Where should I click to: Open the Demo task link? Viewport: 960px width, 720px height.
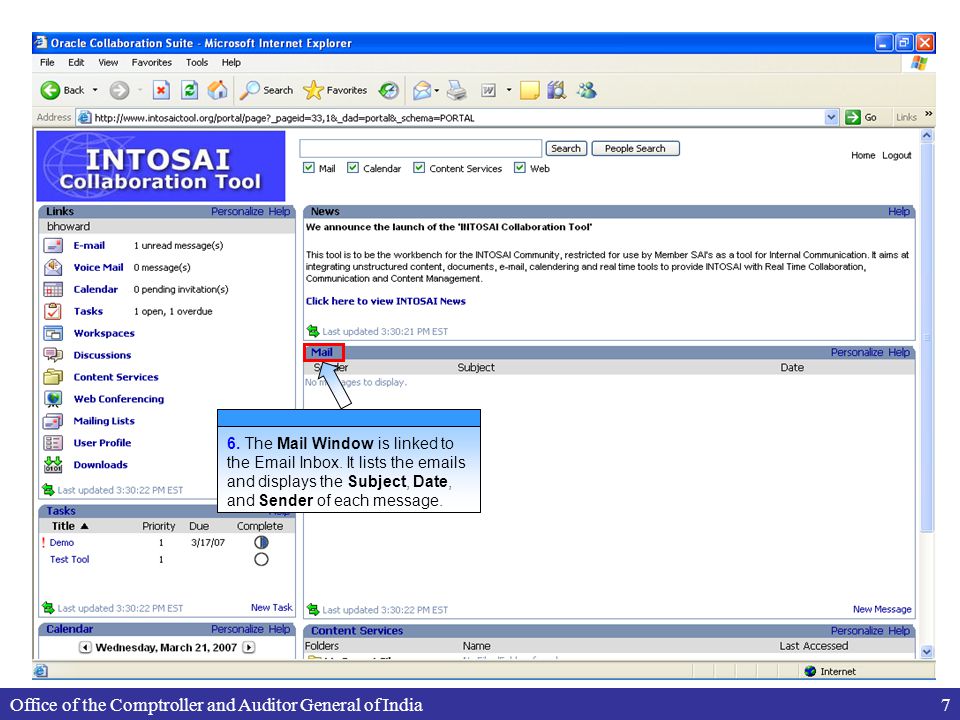click(x=62, y=542)
